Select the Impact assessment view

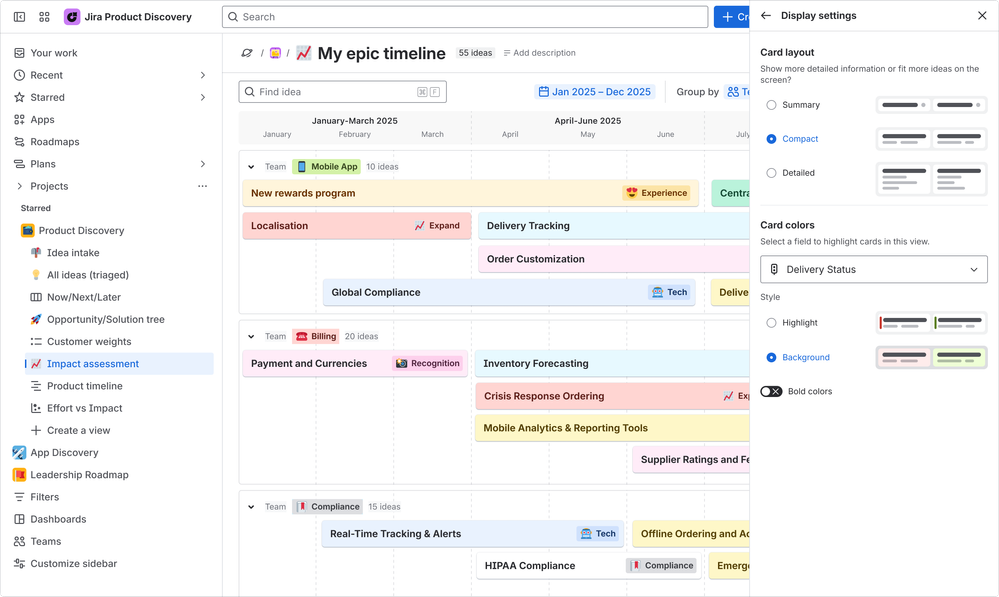pos(119,364)
